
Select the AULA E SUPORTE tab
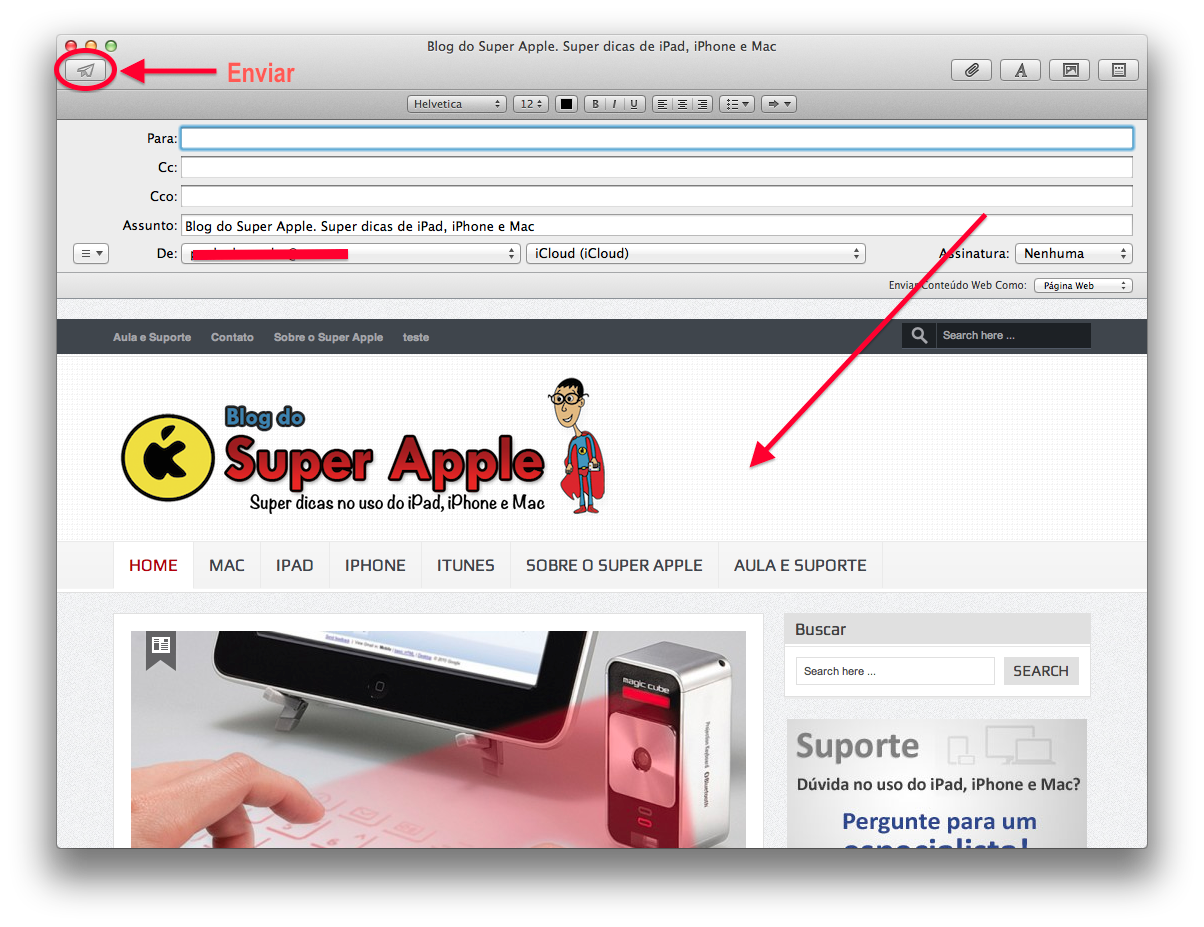[800, 565]
